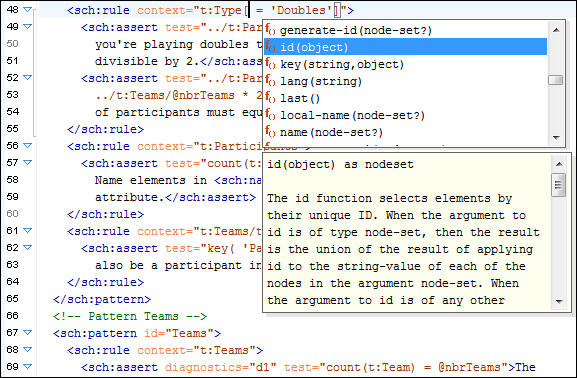Click function icon beside generate-id(node-set?)
The image size is (577, 378).
(270, 29)
